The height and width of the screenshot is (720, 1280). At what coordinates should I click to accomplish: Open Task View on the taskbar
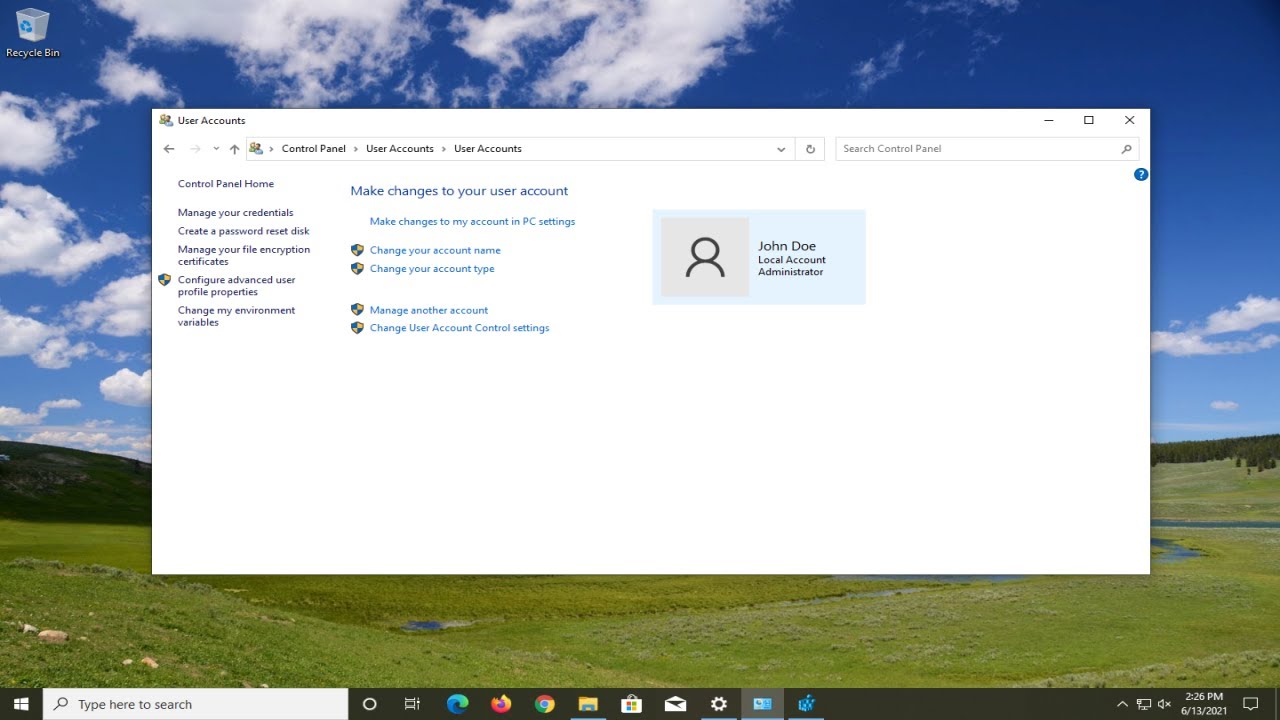pos(412,704)
